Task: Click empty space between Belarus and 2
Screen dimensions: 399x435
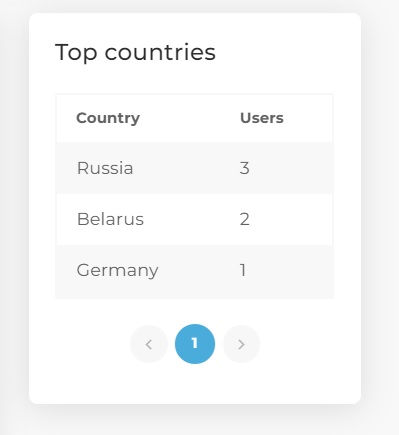Action: (x=192, y=219)
